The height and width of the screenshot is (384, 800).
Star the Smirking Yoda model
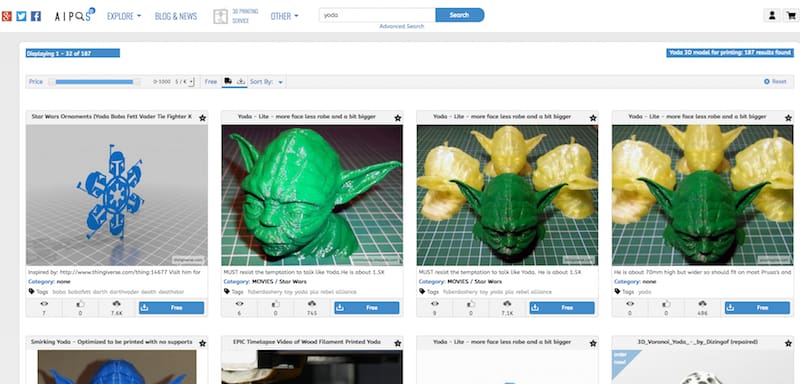203,343
